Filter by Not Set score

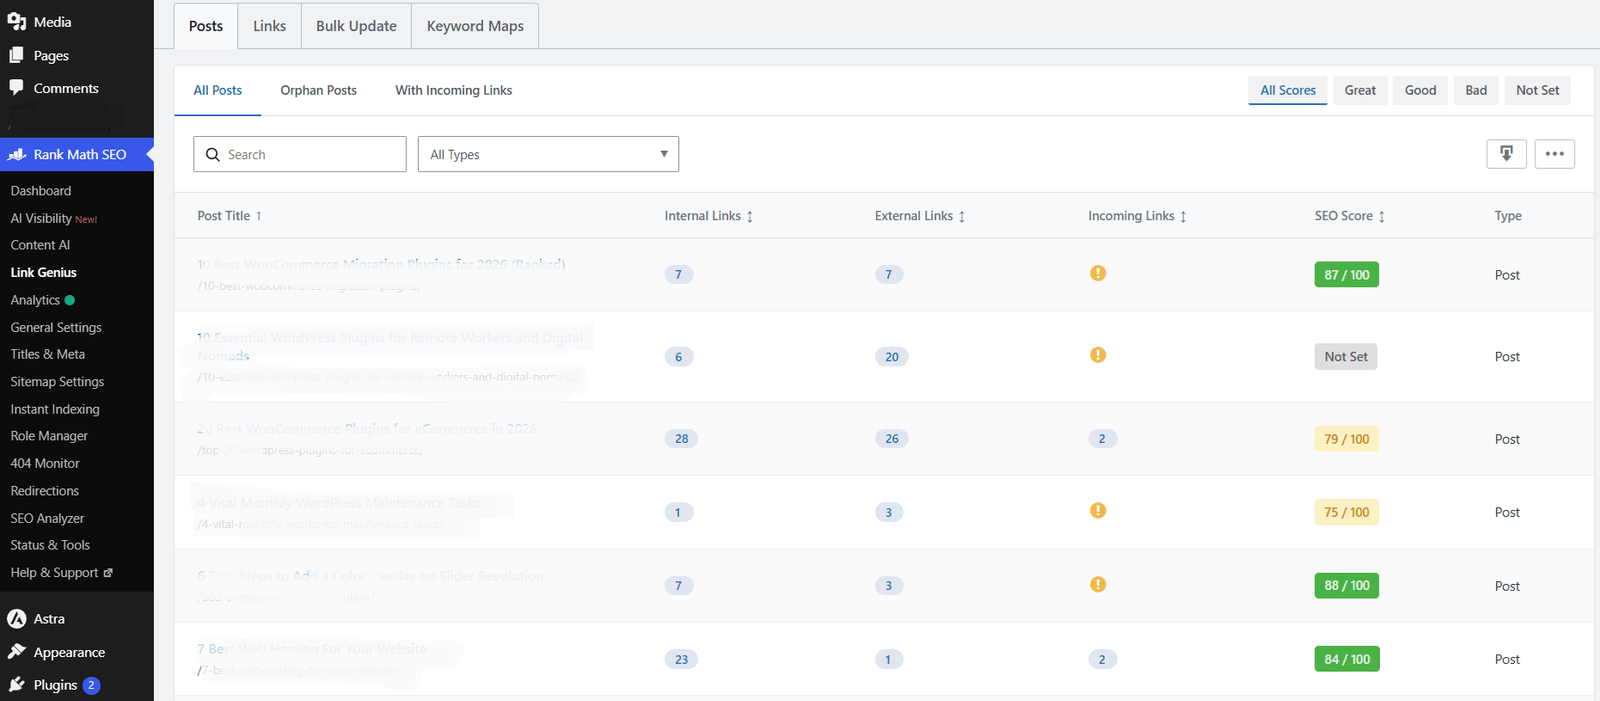pyautogui.click(x=1537, y=90)
